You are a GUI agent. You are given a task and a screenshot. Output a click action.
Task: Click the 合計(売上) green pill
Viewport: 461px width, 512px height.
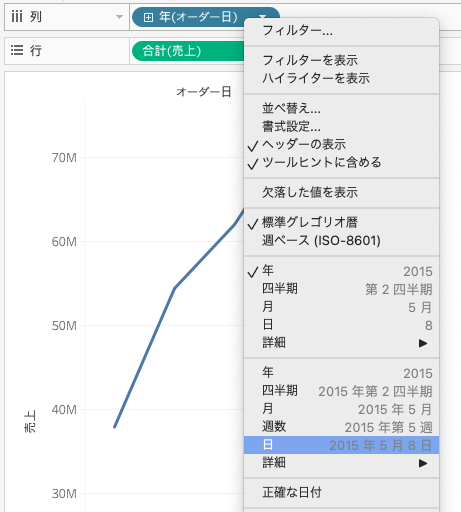188,51
